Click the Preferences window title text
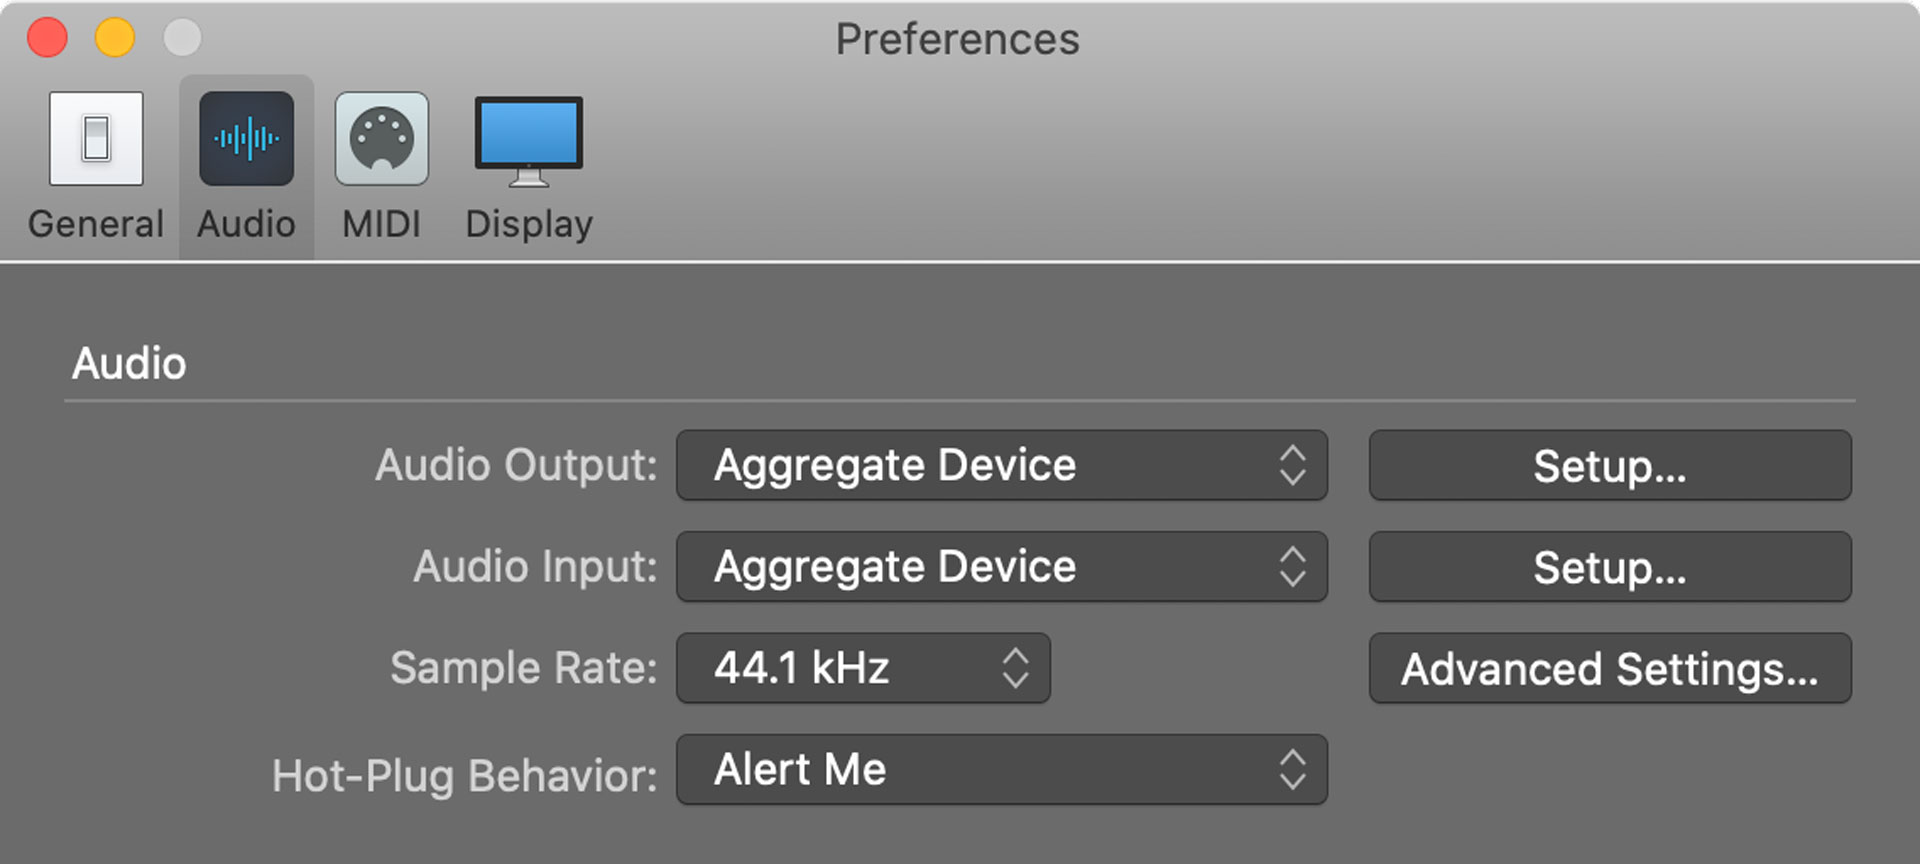 (957, 40)
